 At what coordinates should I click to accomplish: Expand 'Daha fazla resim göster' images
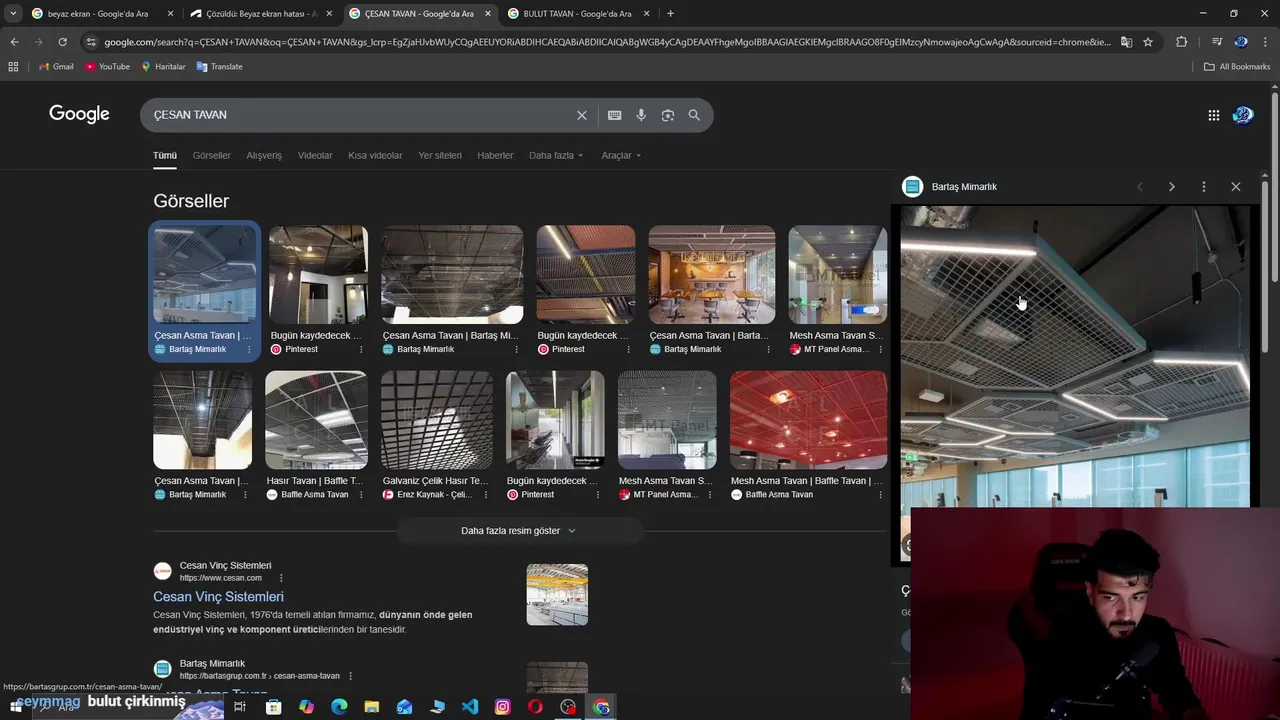tap(519, 531)
